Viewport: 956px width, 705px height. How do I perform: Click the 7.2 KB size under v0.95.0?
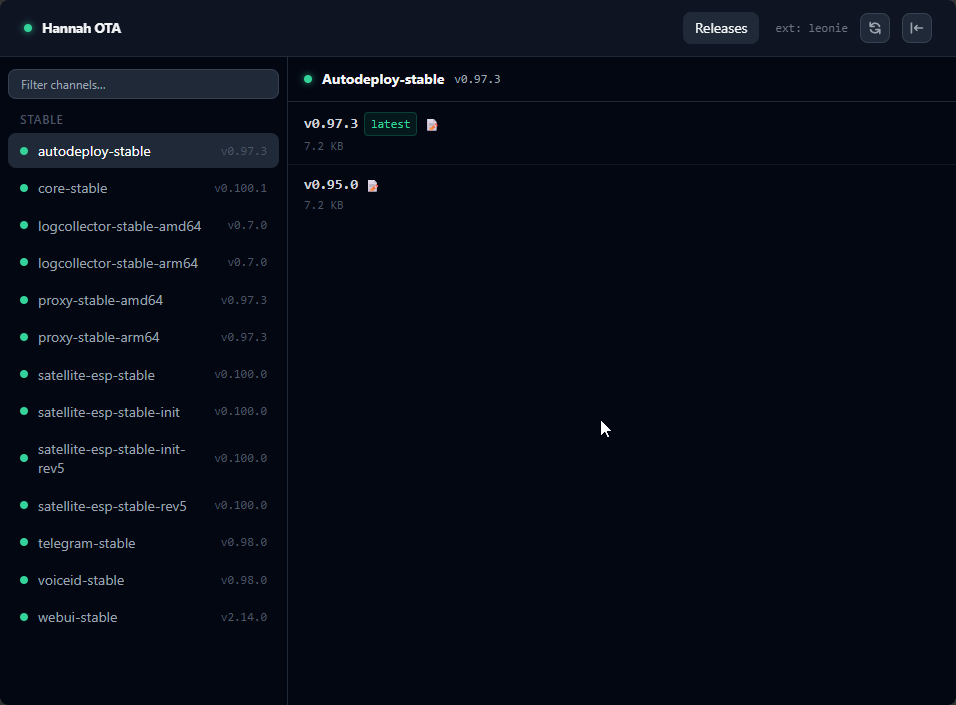tap(324, 206)
